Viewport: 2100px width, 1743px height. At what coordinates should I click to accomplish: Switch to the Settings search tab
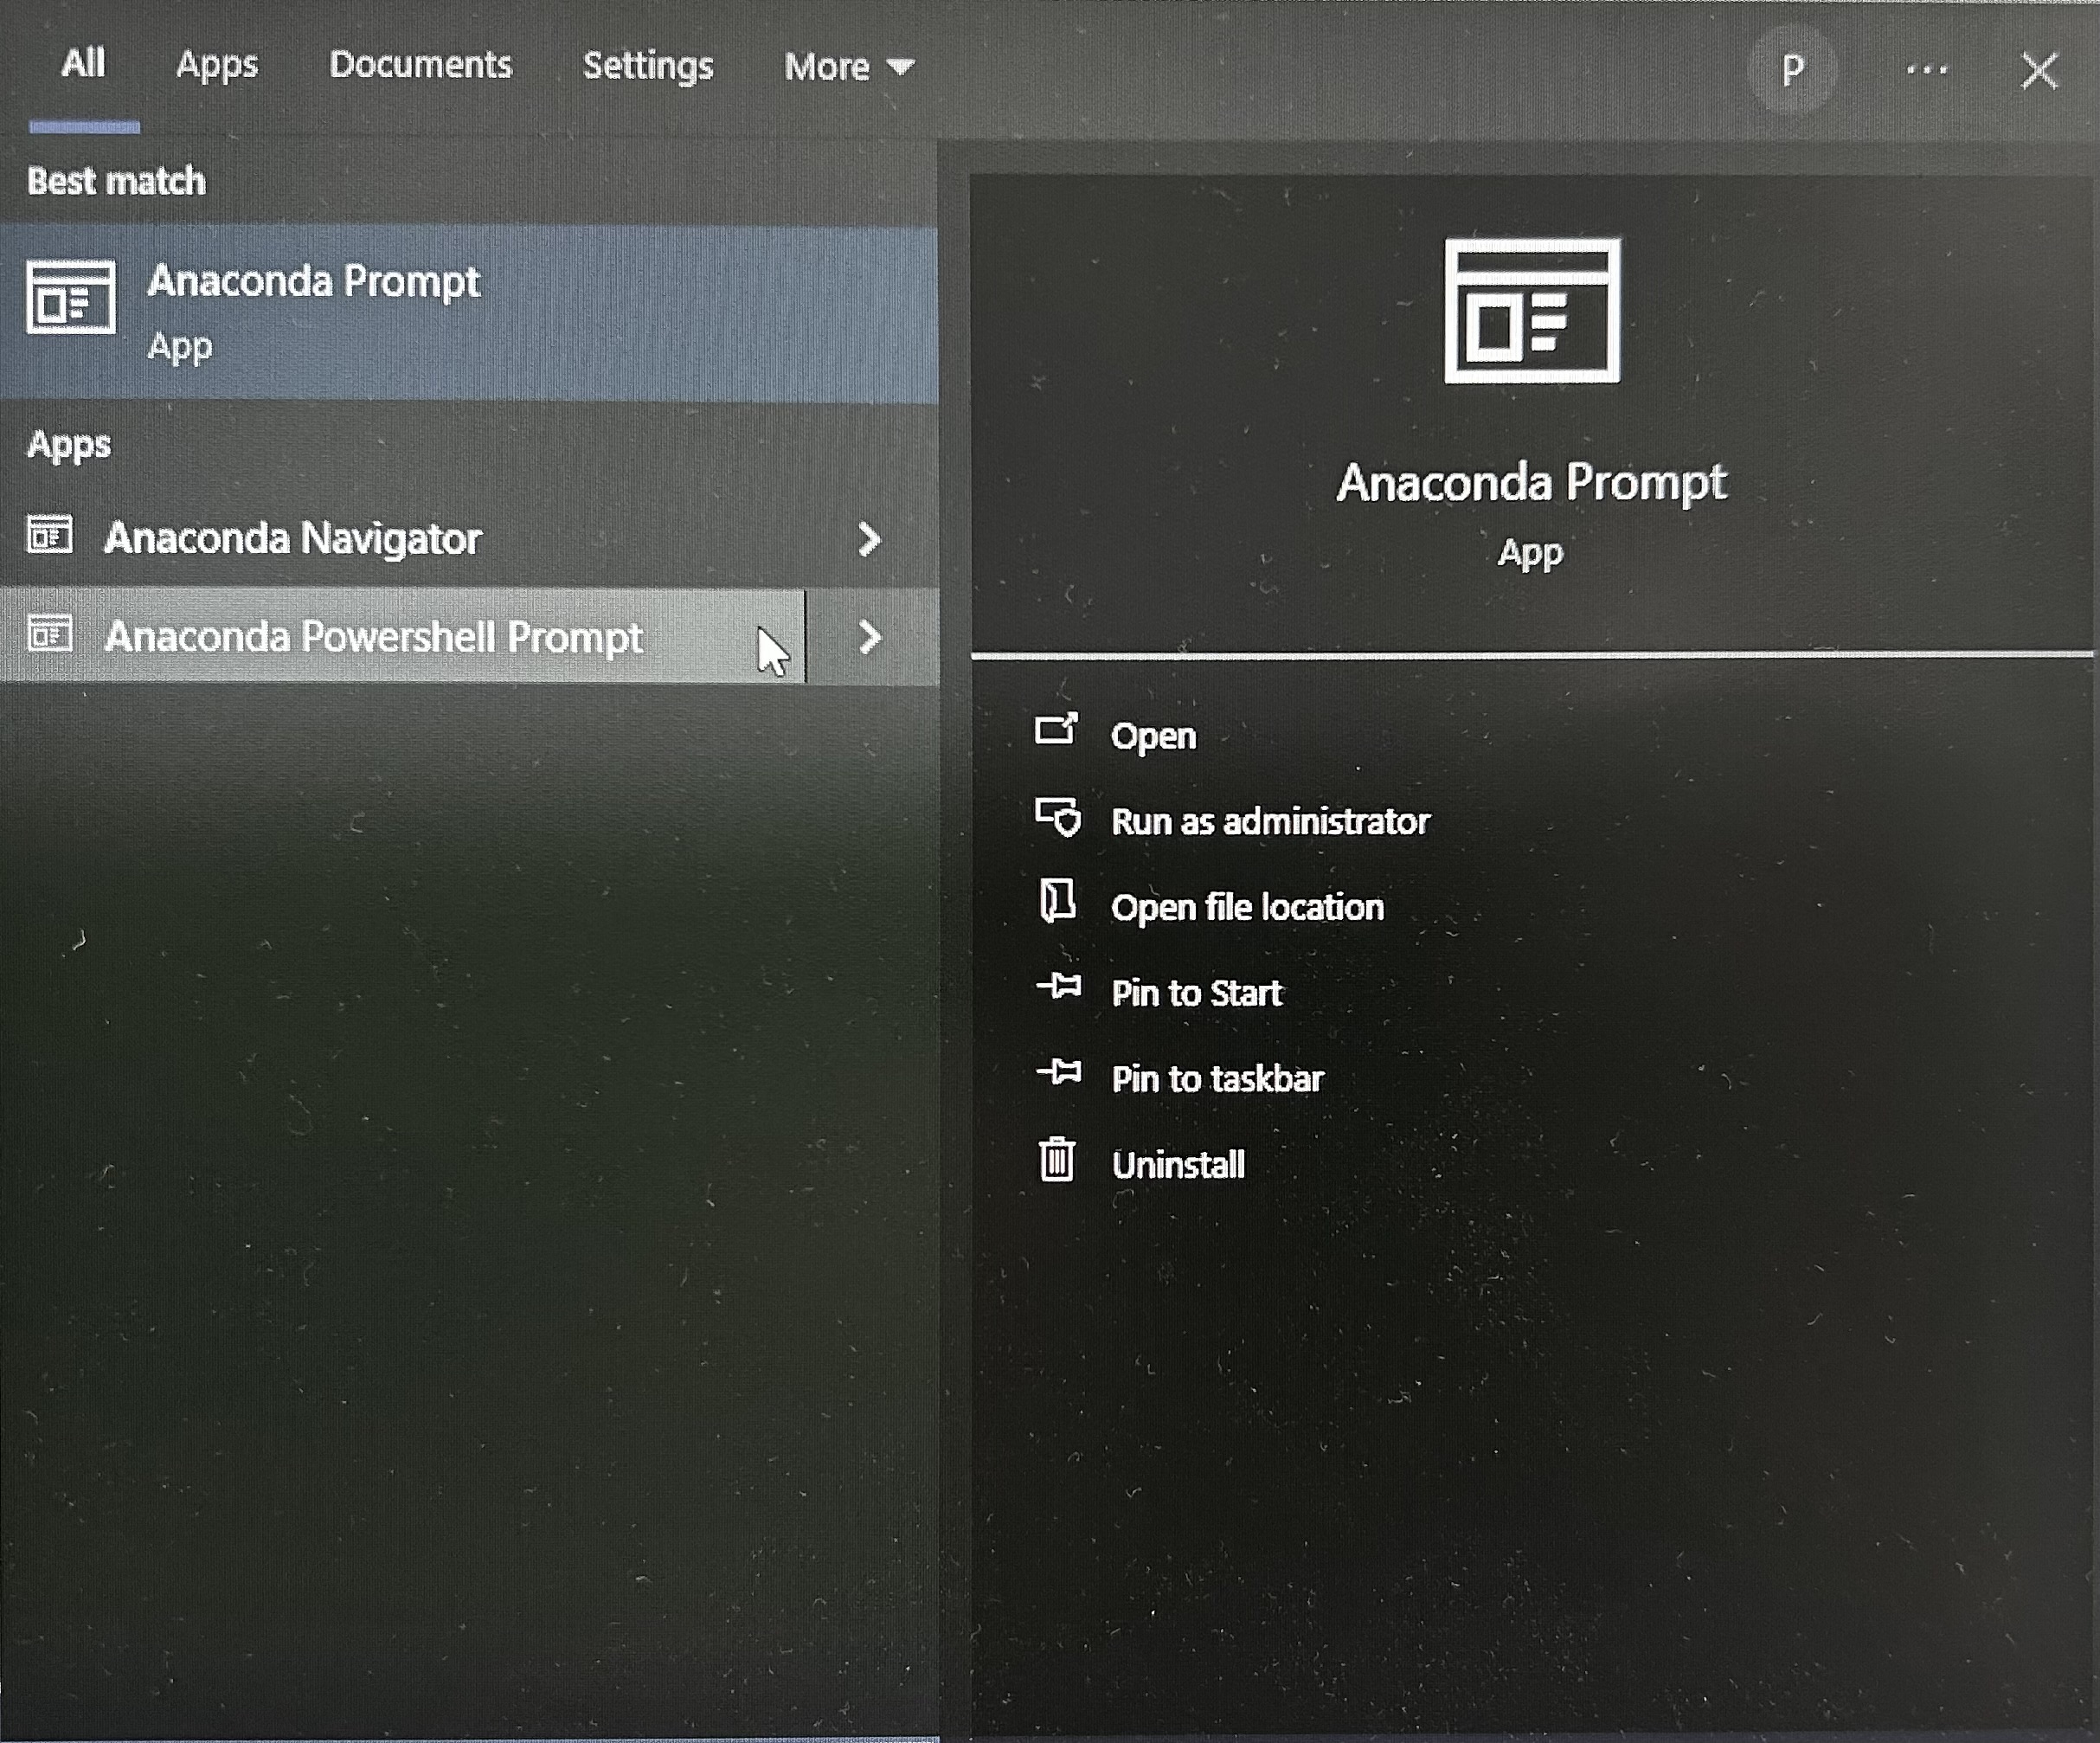(x=648, y=66)
